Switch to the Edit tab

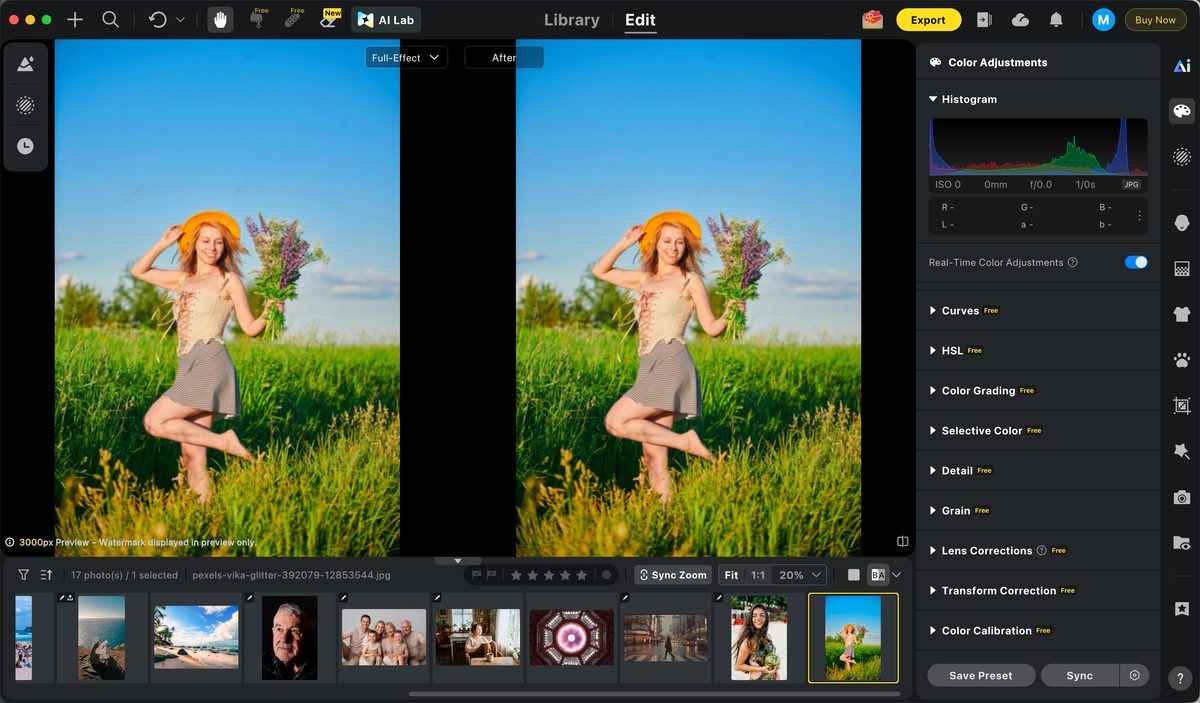click(x=640, y=20)
